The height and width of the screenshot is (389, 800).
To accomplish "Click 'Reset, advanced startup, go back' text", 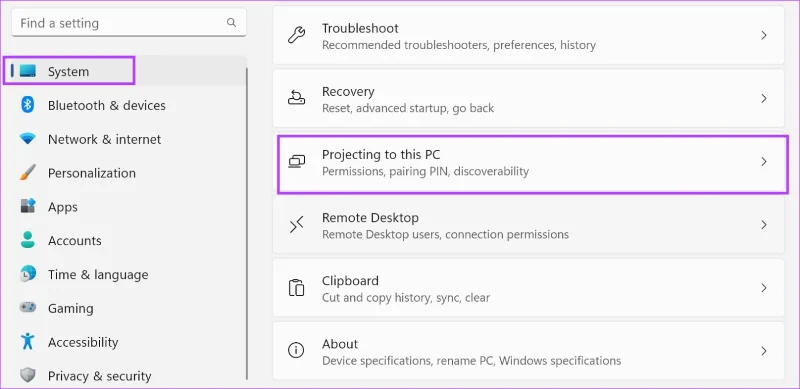I will tap(408, 108).
